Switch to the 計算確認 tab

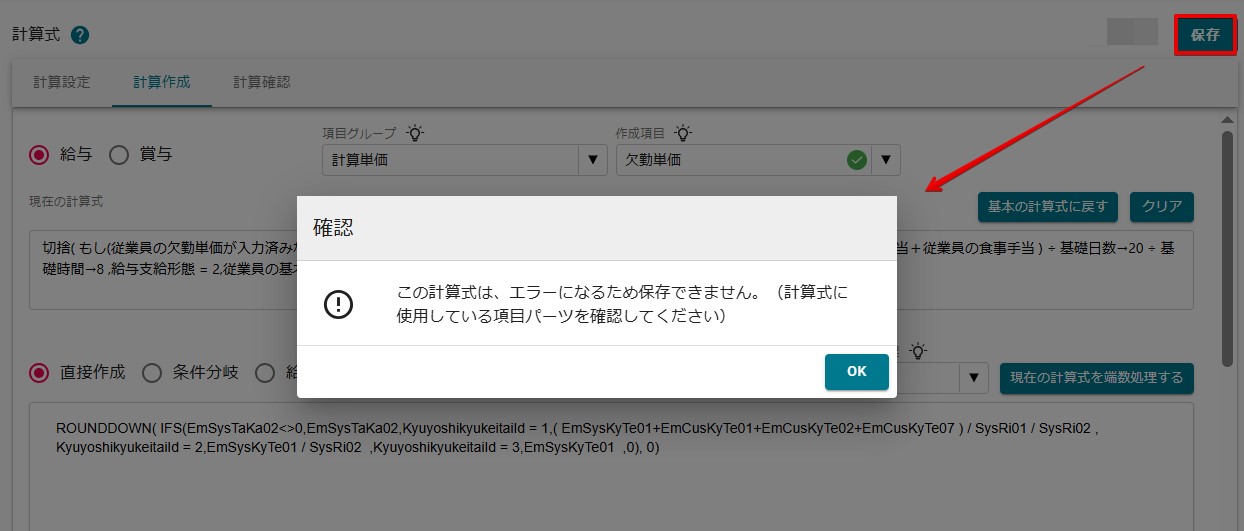click(262, 82)
